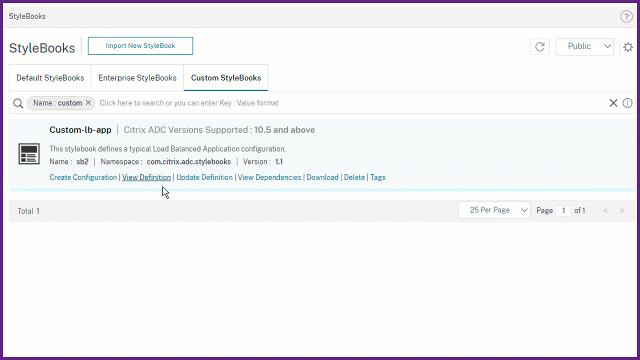
Task: Click Import New StyleBook button
Action: [x=140, y=46]
